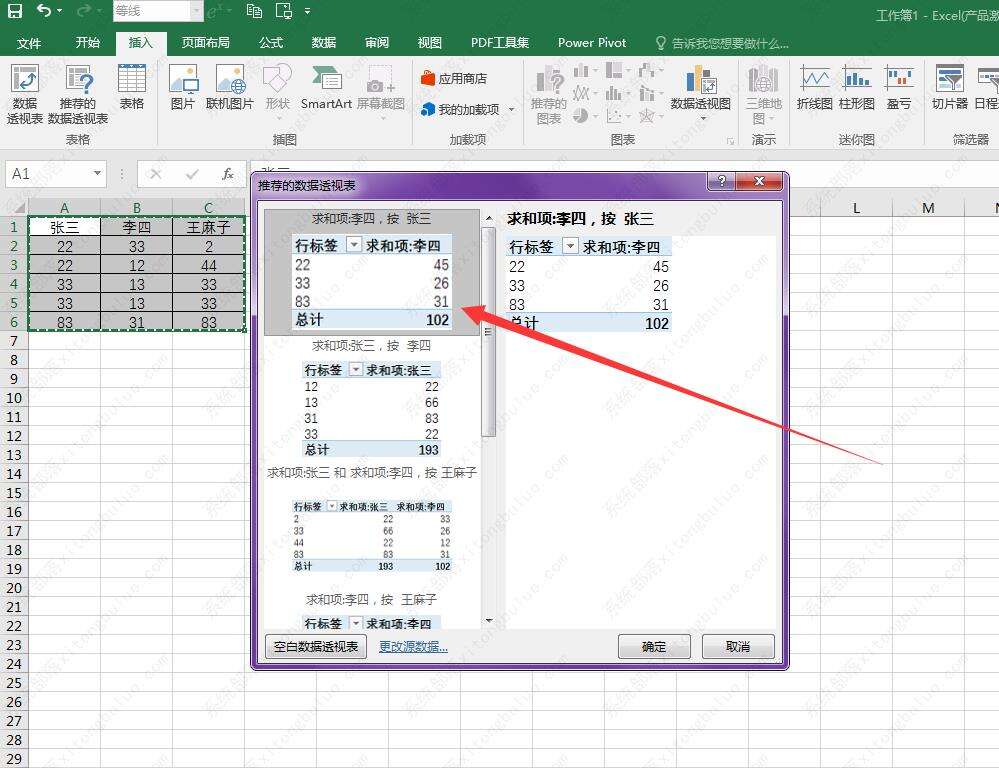The image size is (999, 768).
Task: Customize Quick Access Toolbar dropdown
Action: pyautogui.click(x=308, y=11)
